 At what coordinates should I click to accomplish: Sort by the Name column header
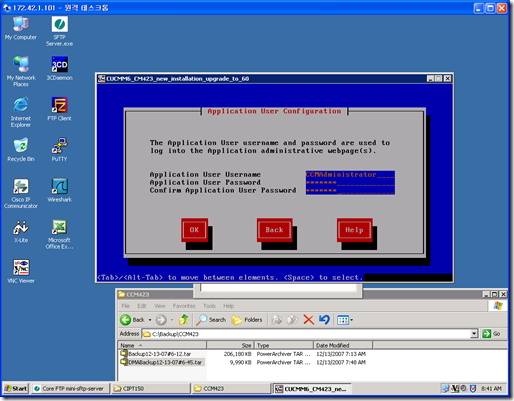click(162, 345)
